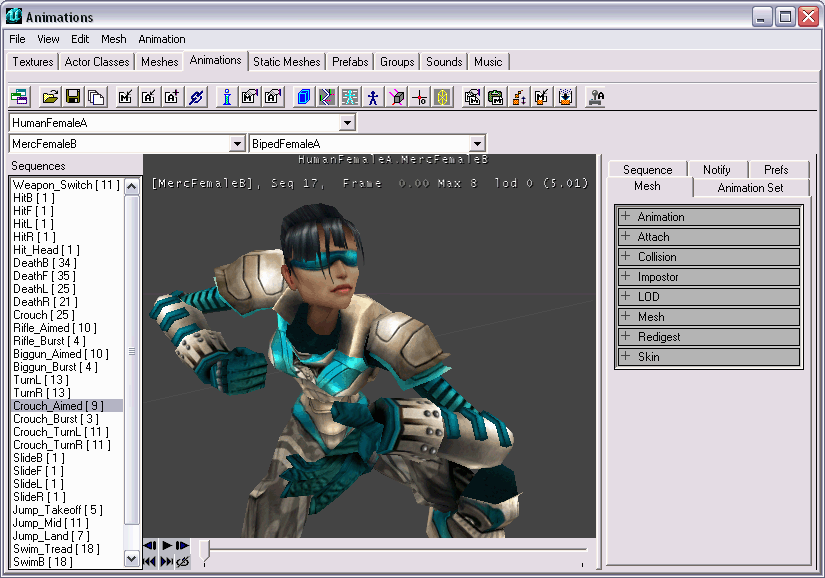Image resolution: width=825 pixels, height=578 pixels.
Task: Click the dock/undock browser icon at far left
Action: (19, 97)
